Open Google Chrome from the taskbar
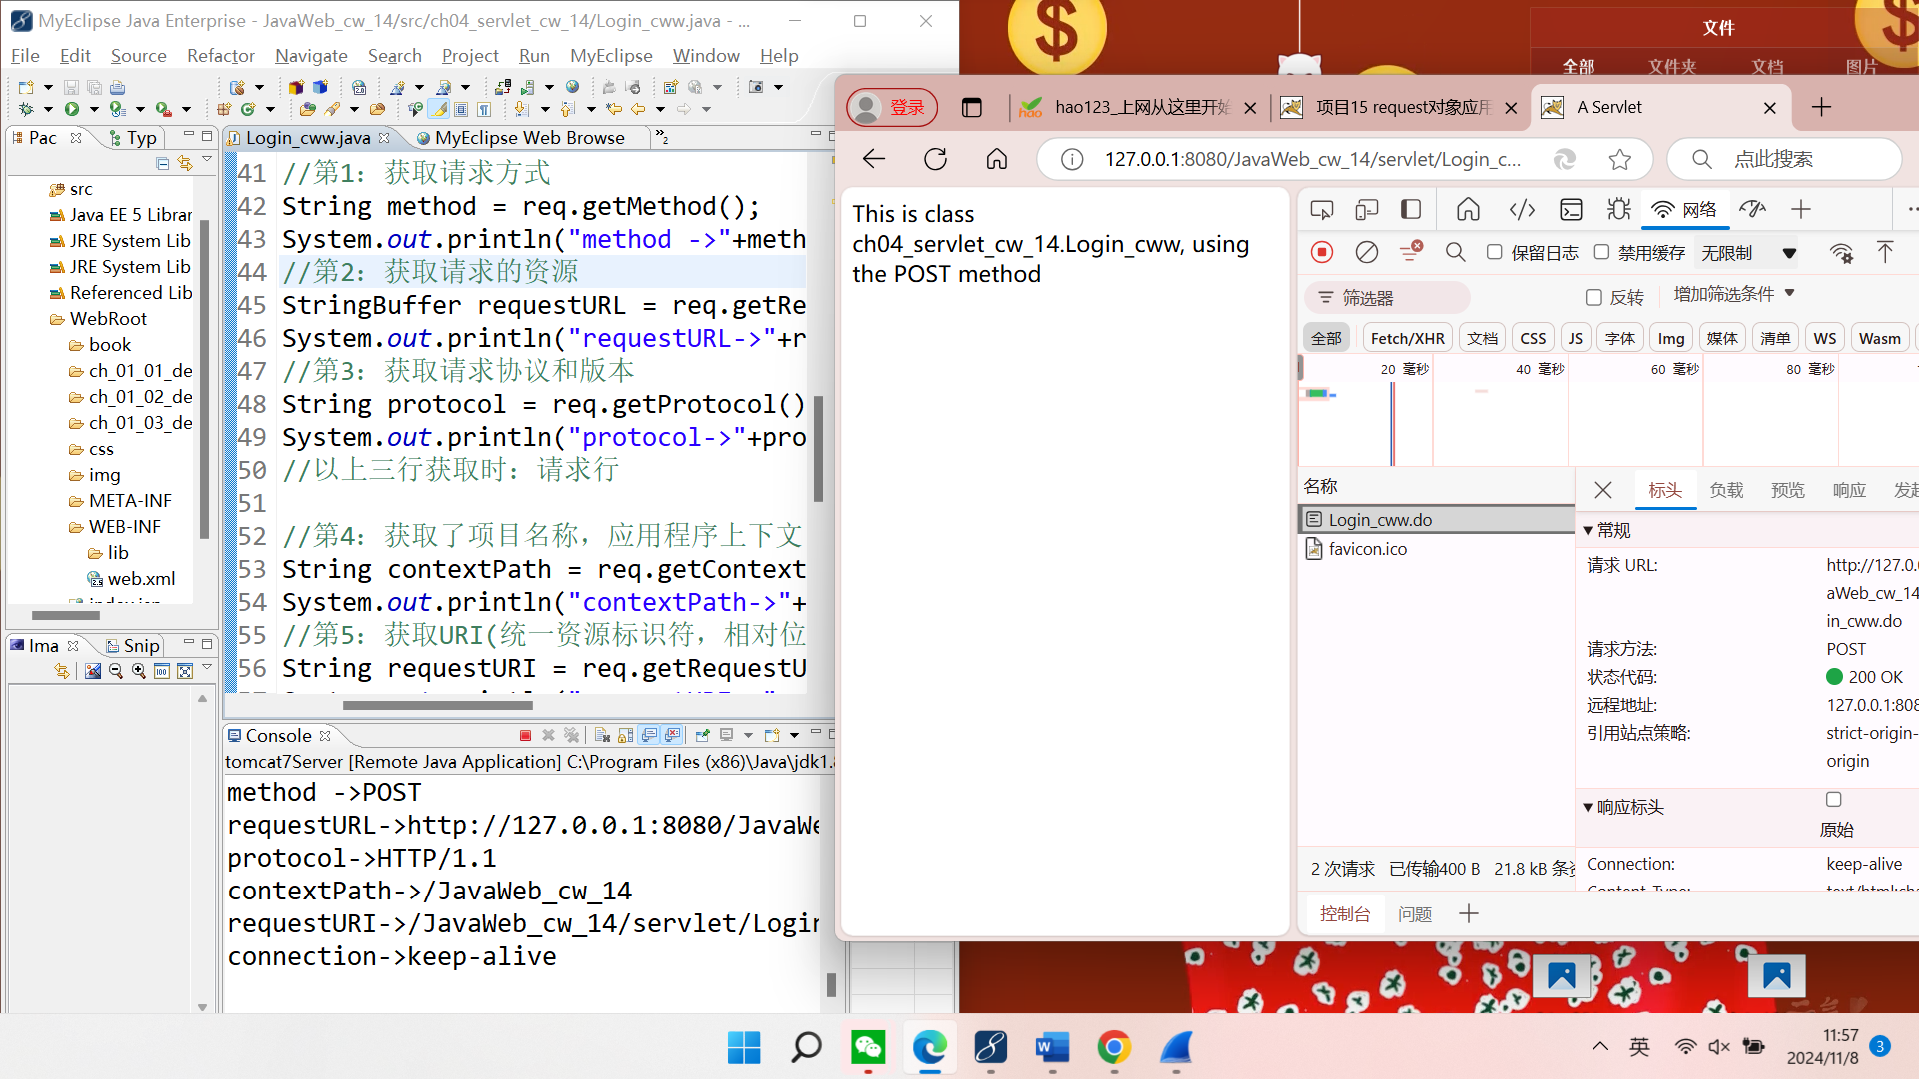This screenshot has height=1079, width=1919. point(1114,1047)
